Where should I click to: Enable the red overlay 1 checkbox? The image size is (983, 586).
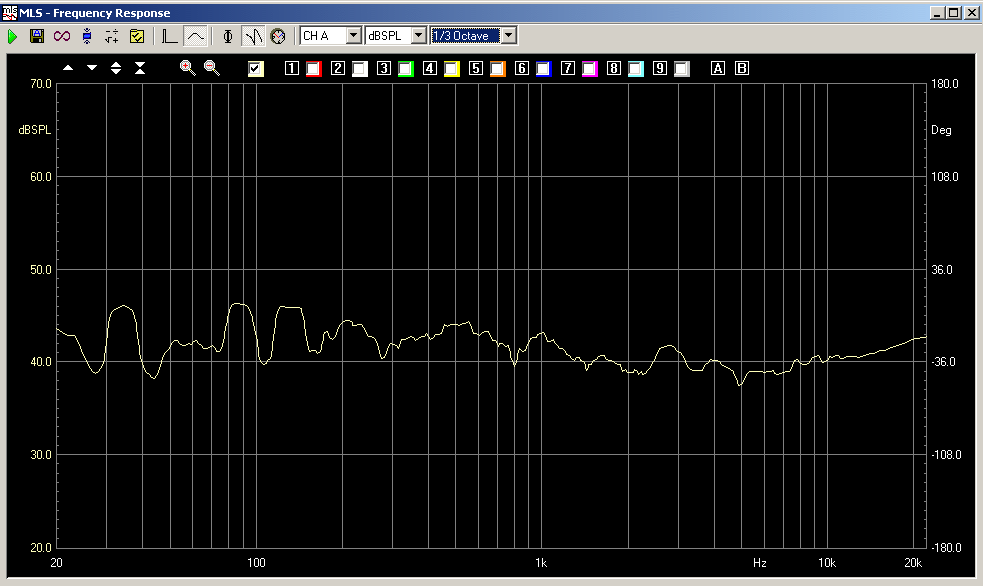tap(314, 69)
